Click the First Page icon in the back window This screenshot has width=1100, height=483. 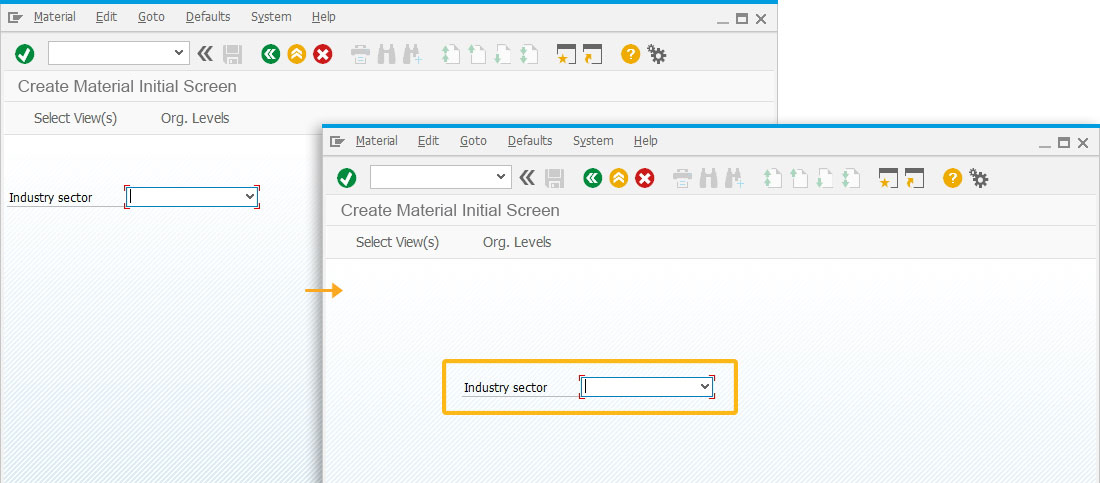(x=450, y=54)
